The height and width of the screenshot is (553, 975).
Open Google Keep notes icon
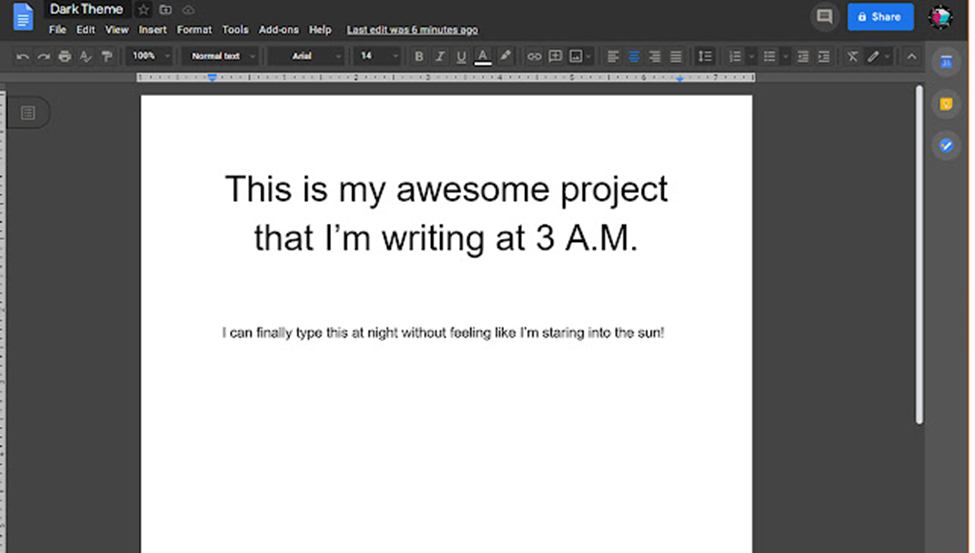click(x=946, y=104)
